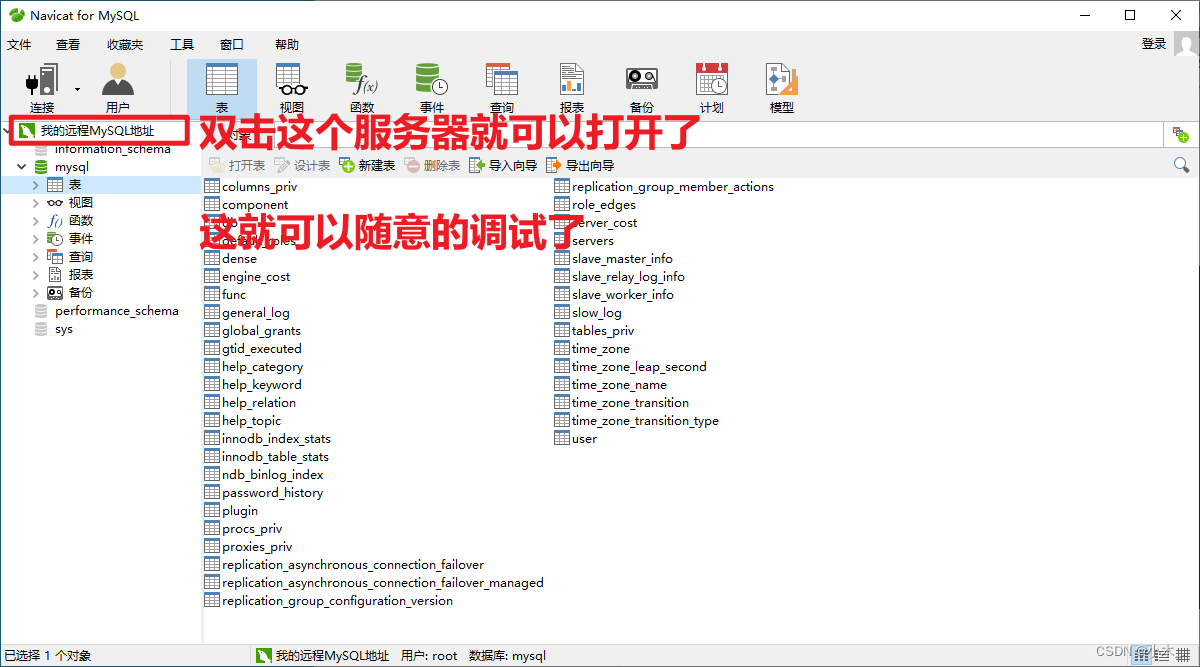Select the time_zone_name table
1200x667 pixels.
(619, 385)
